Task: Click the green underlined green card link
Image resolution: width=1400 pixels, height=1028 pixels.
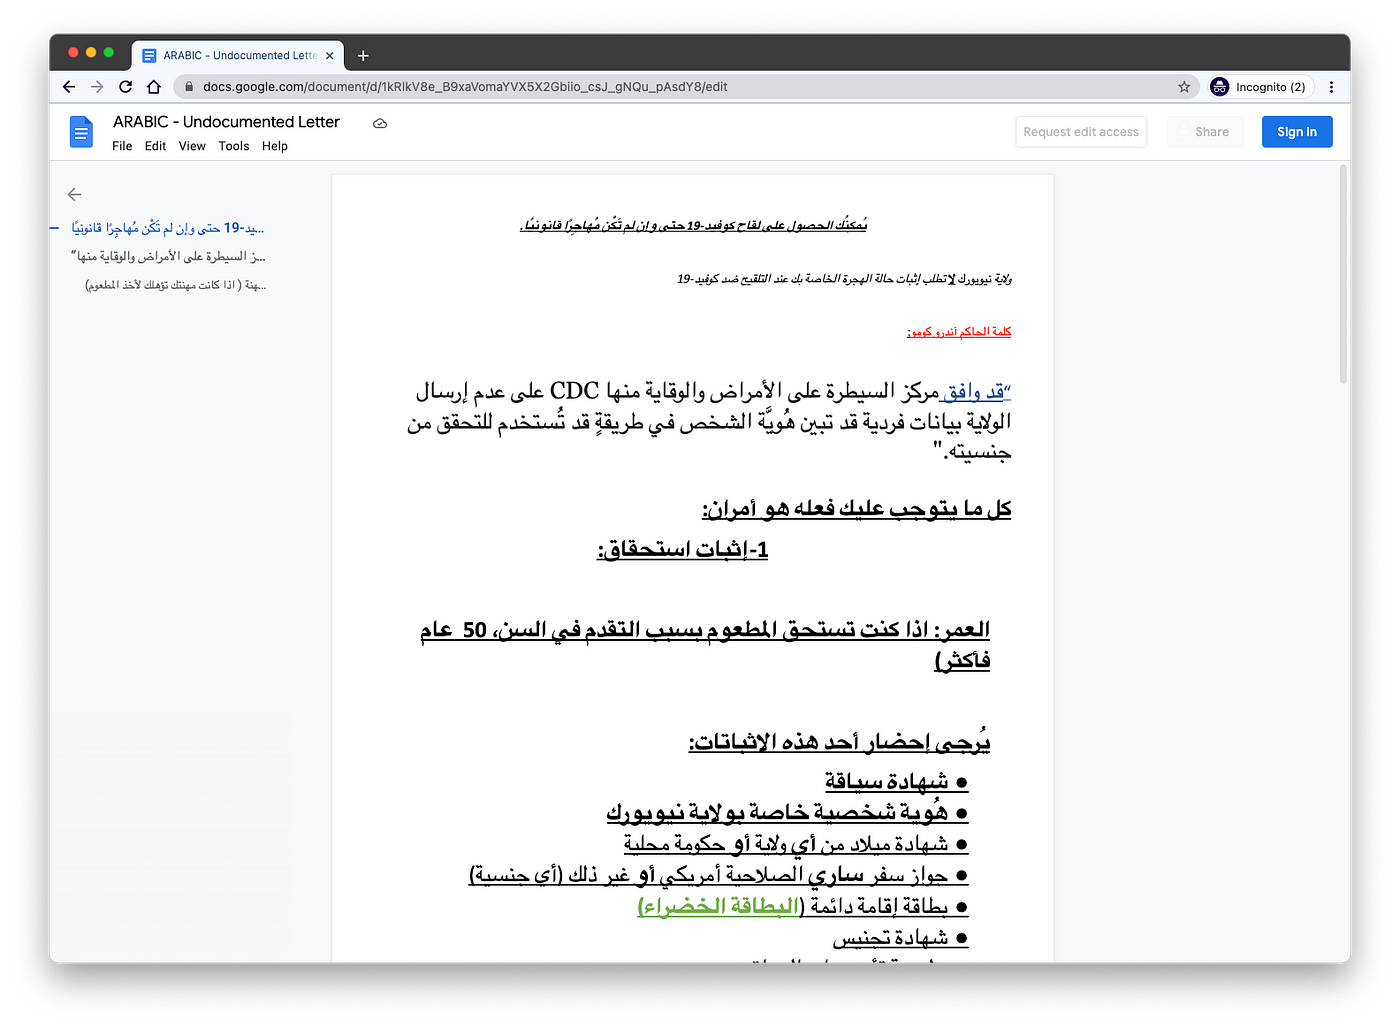Action: [x=718, y=906]
